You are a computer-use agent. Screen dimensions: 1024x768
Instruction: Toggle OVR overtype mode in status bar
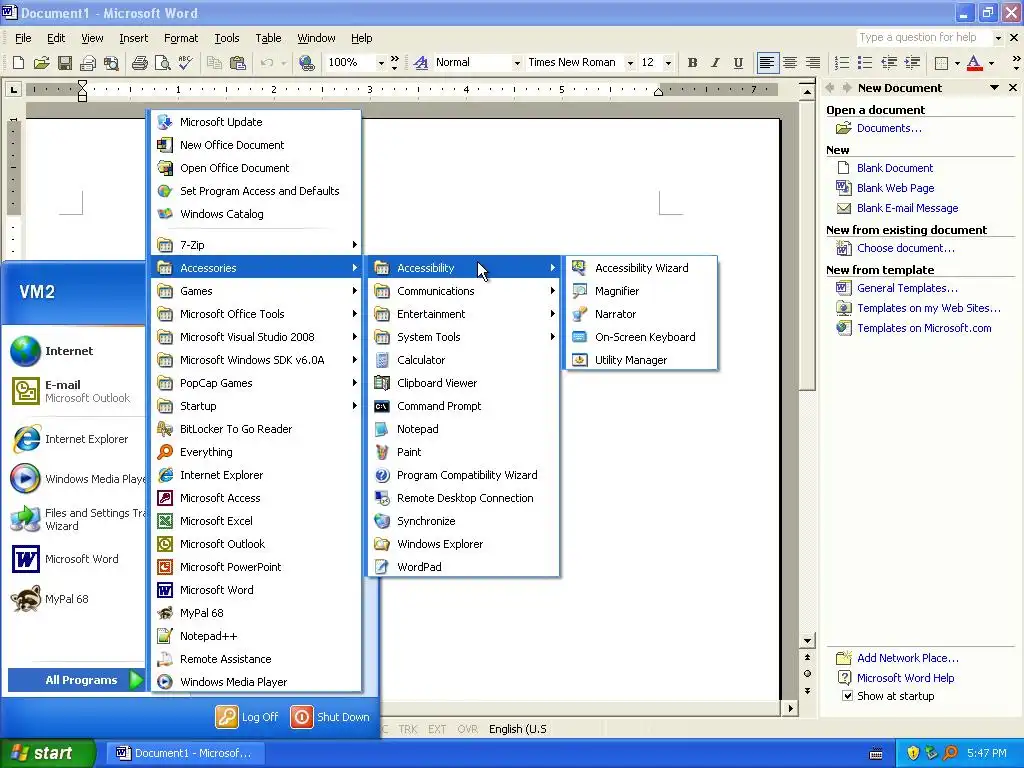click(x=468, y=729)
